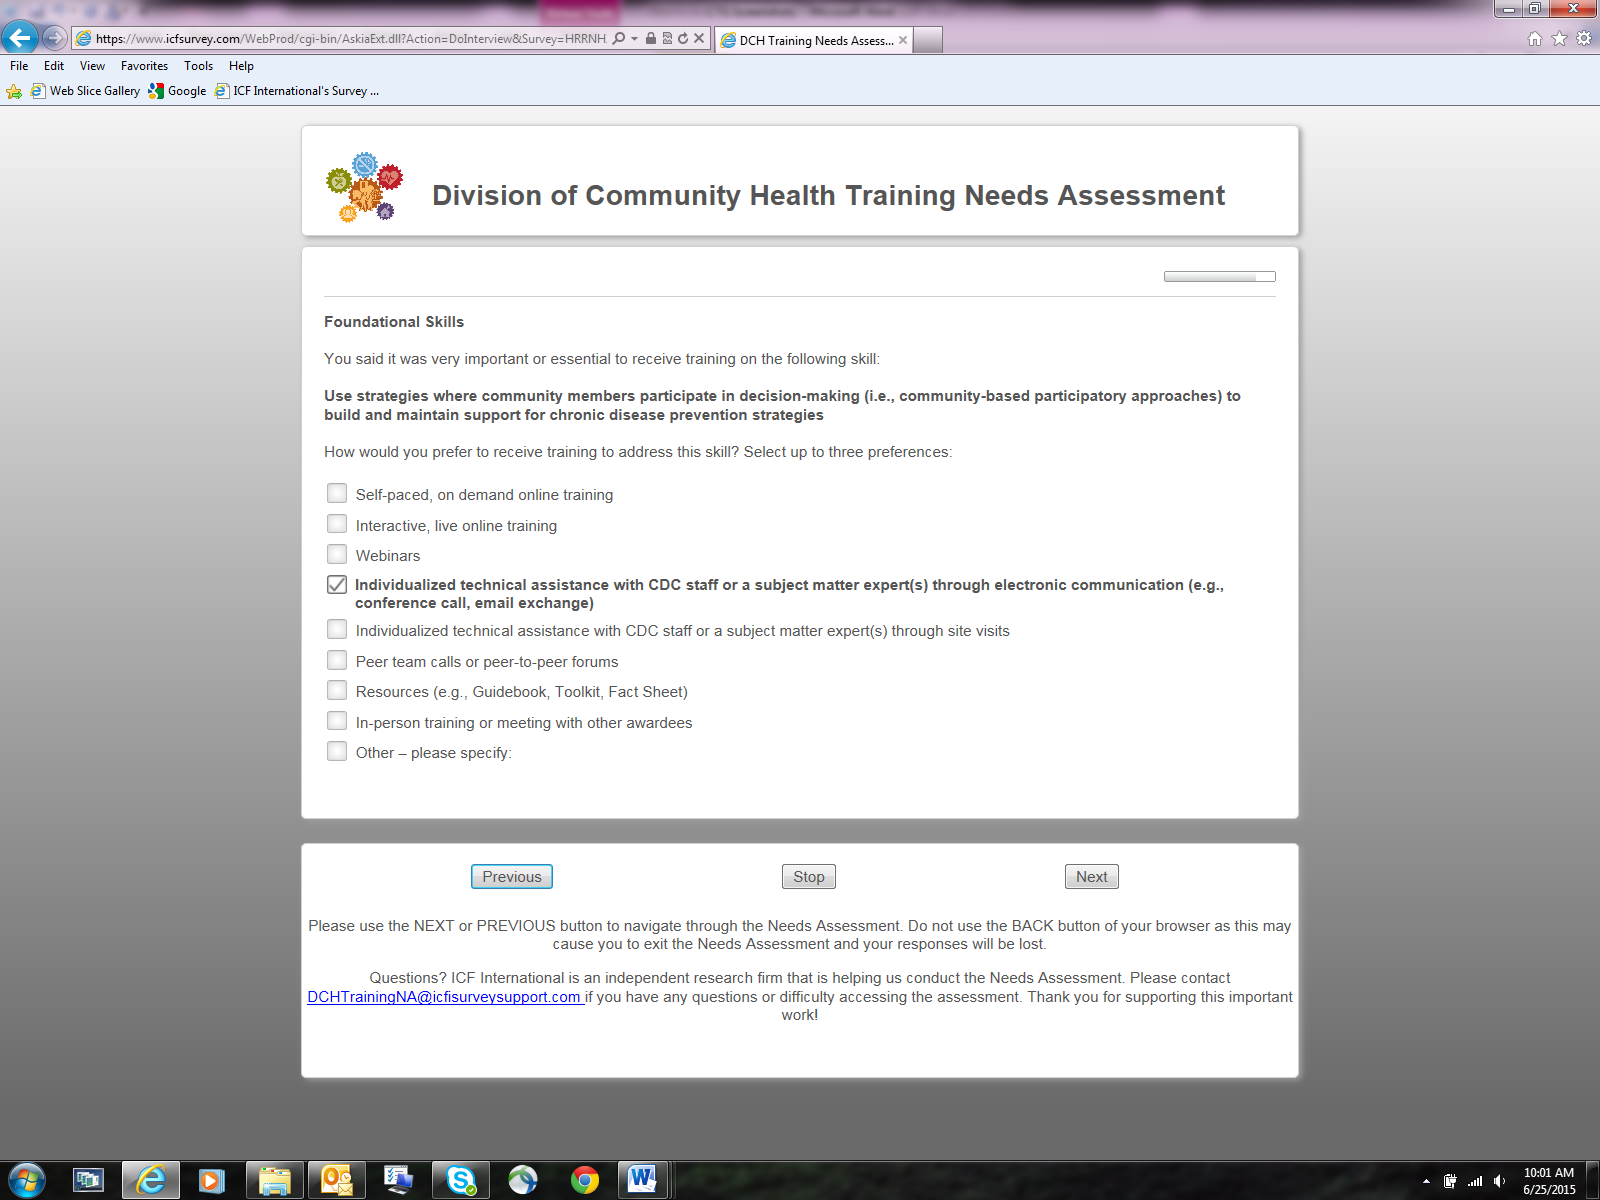Open the address bar autocomplete dropdown arrow
The width and height of the screenshot is (1600, 1200).
634,39
